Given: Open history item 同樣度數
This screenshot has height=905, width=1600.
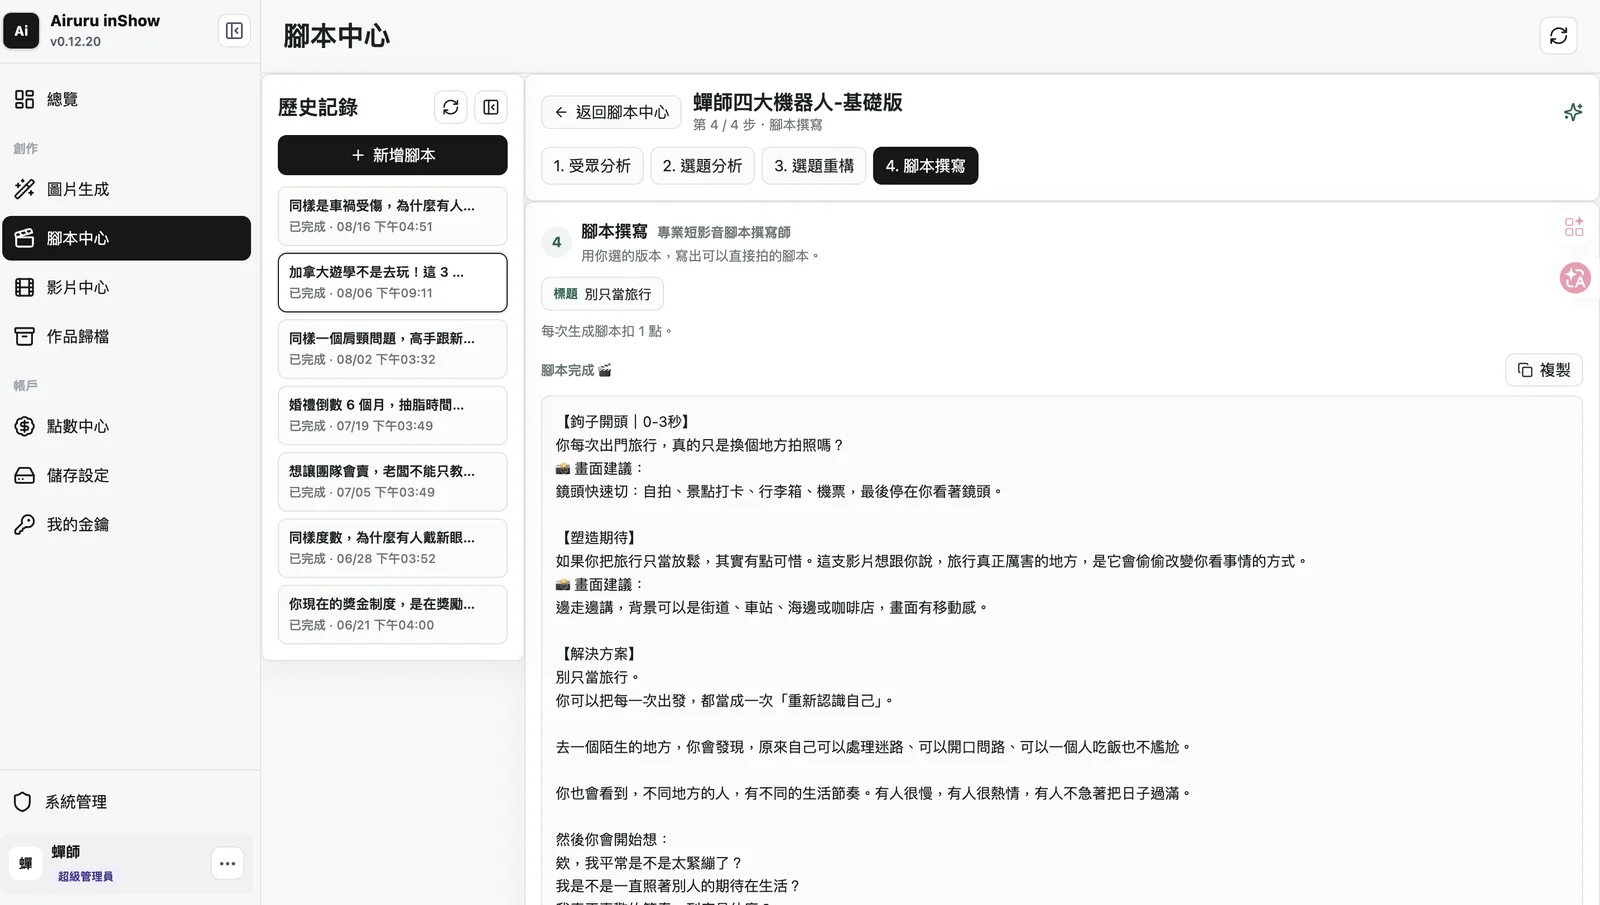Looking at the screenshot, I should [392, 548].
